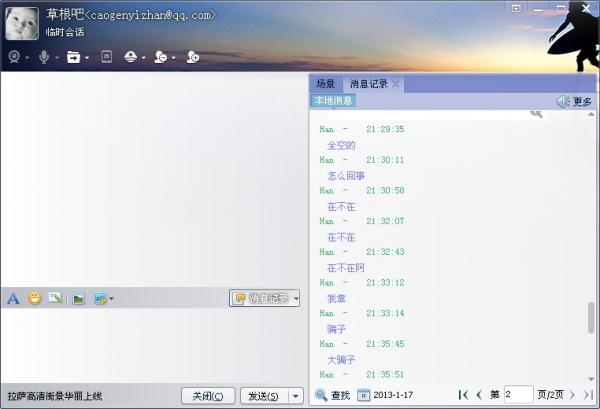Image resolution: width=600 pixels, height=409 pixels.
Task: Open the emoticon picker smiley icon
Action: coord(34,298)
